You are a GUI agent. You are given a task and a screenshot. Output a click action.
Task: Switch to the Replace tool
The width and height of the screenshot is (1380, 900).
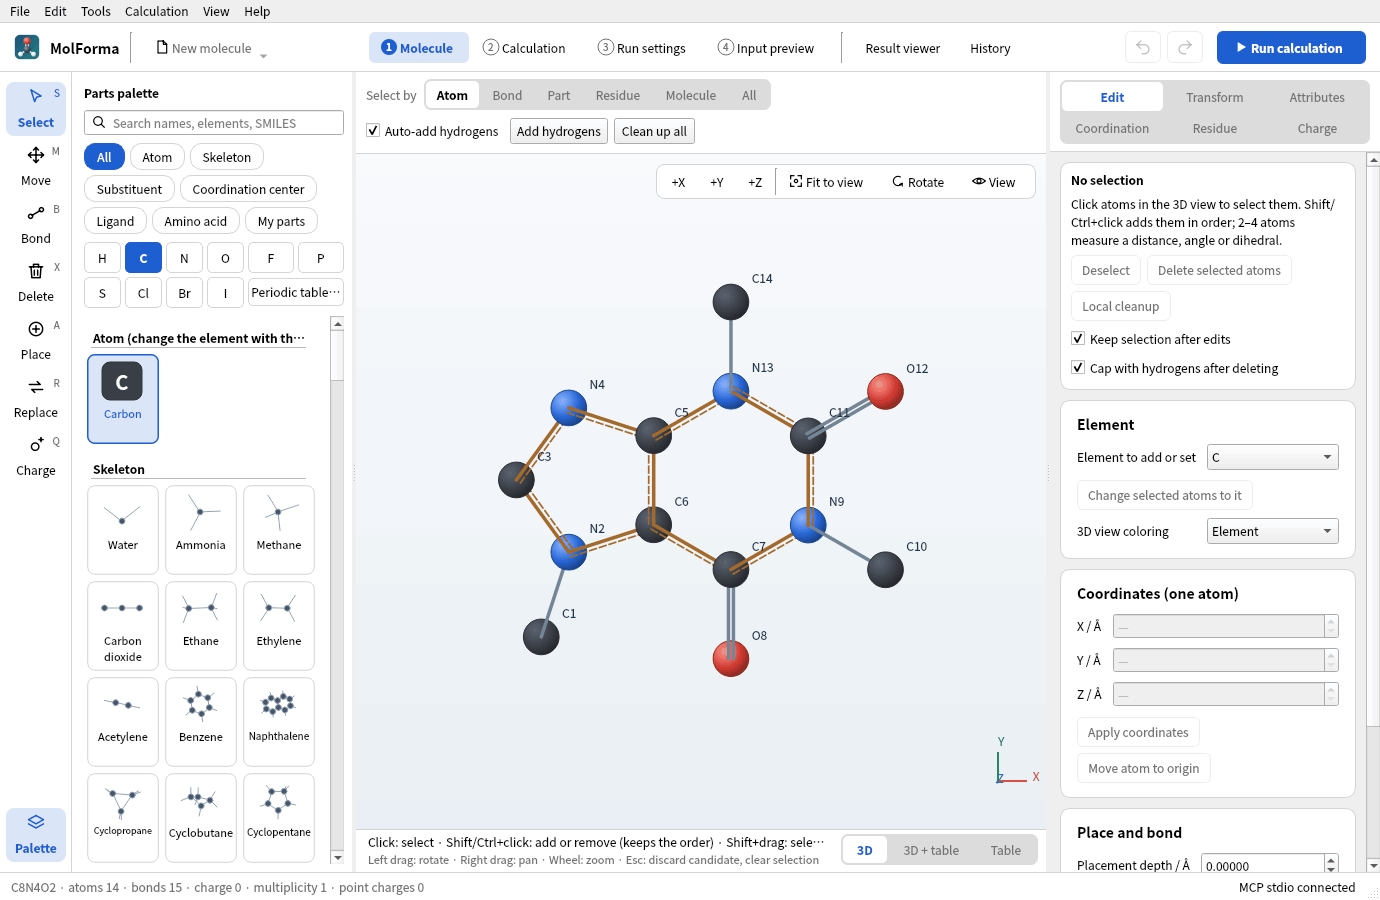tap(36, 398)
